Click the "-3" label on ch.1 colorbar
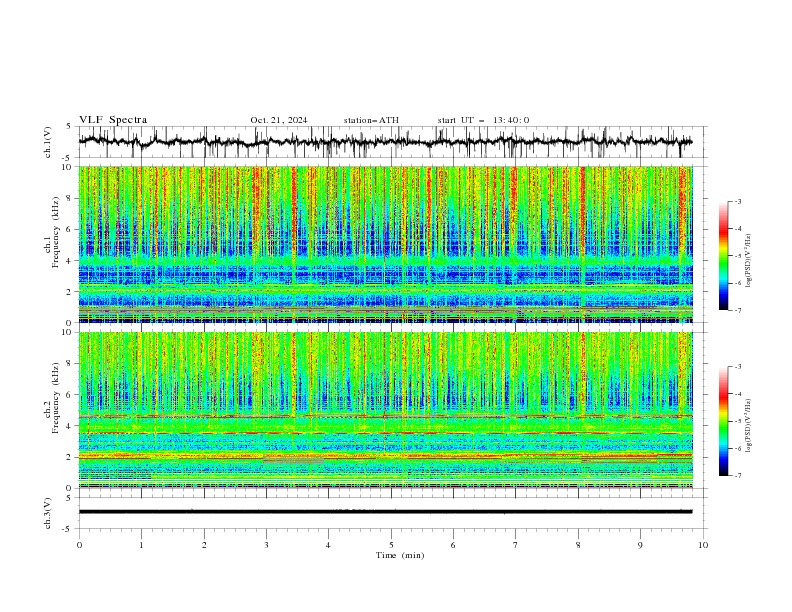This screenshot has width=792, height=612. coord(738,201)
